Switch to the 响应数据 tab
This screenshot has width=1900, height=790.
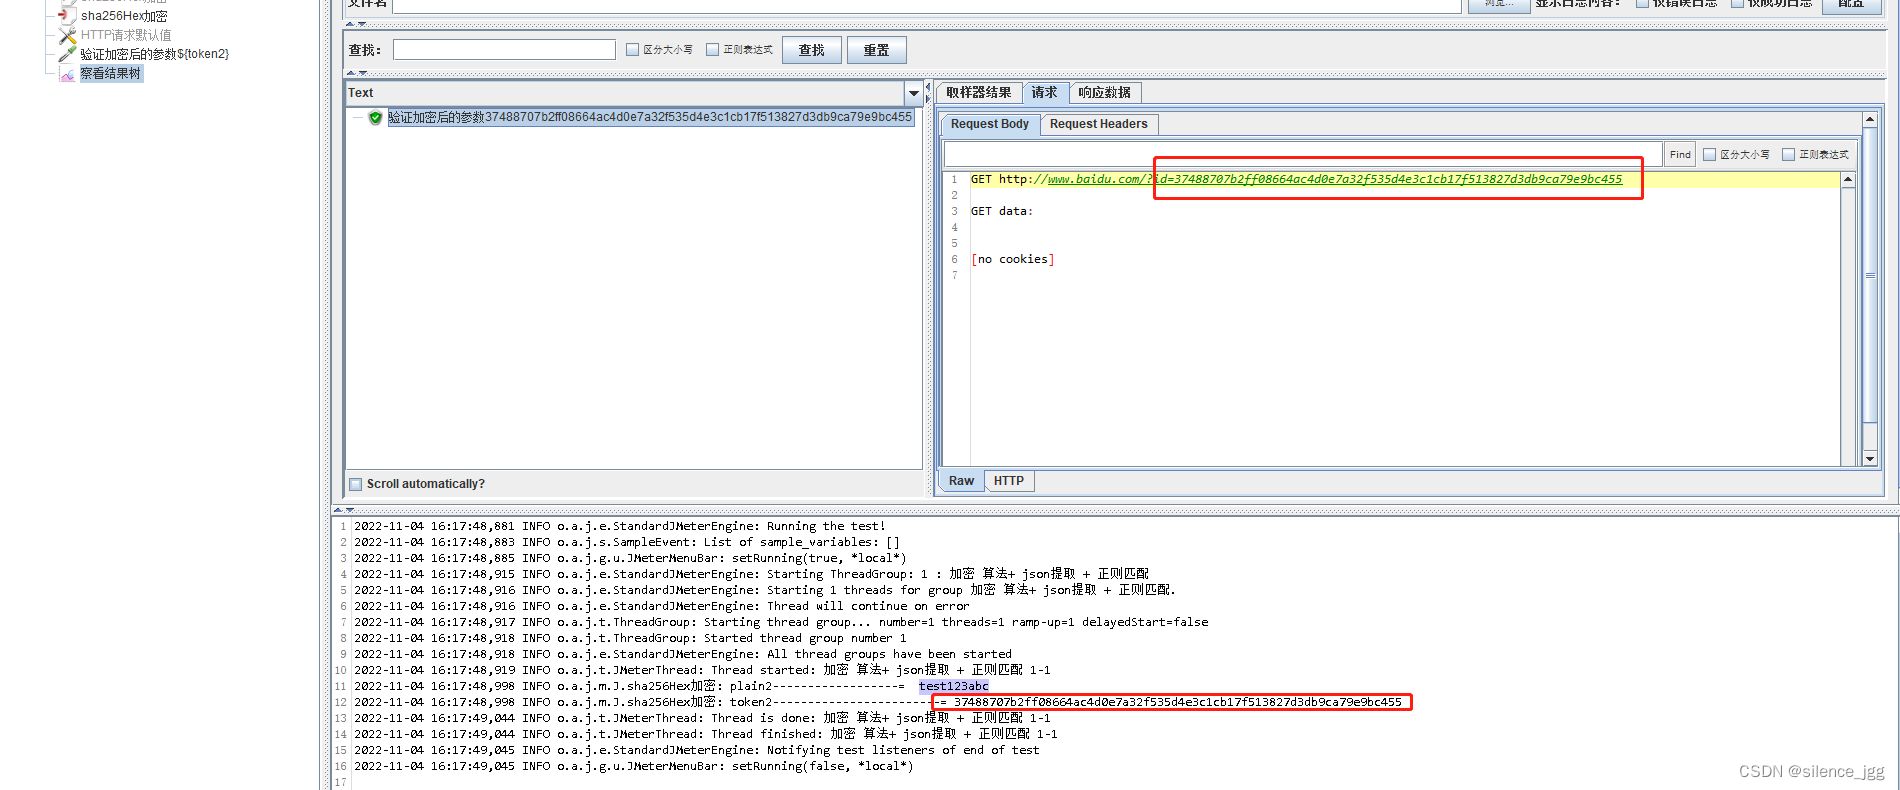tap(1105, 93)
